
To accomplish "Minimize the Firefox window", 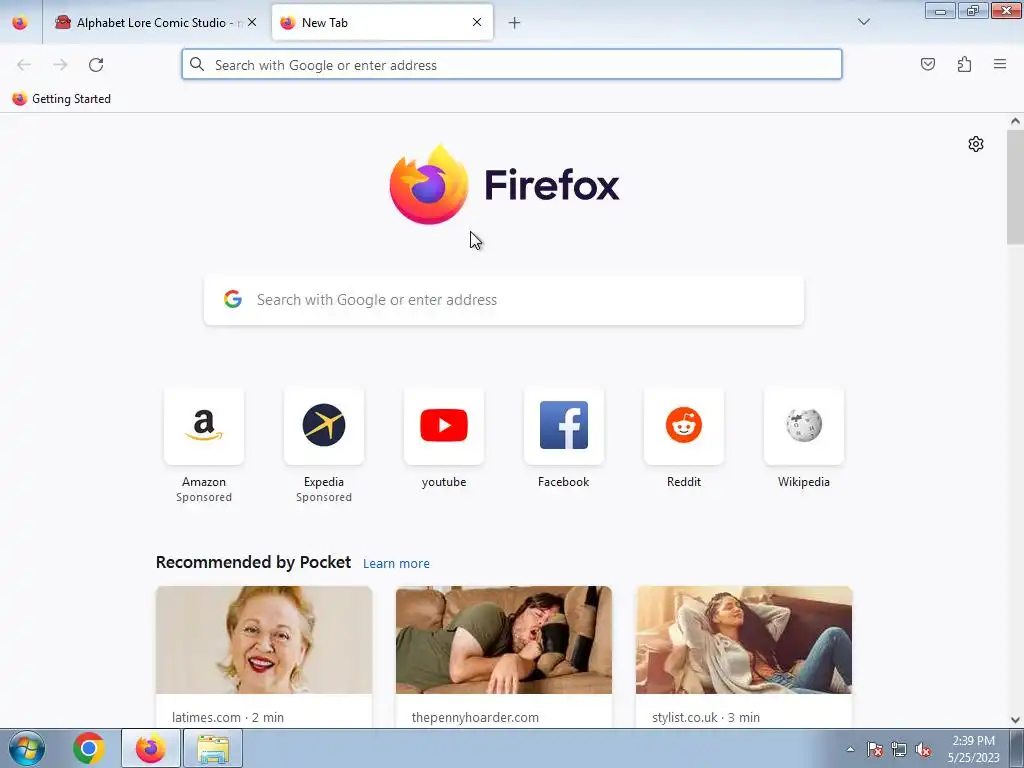I will (x=940, y=10).
